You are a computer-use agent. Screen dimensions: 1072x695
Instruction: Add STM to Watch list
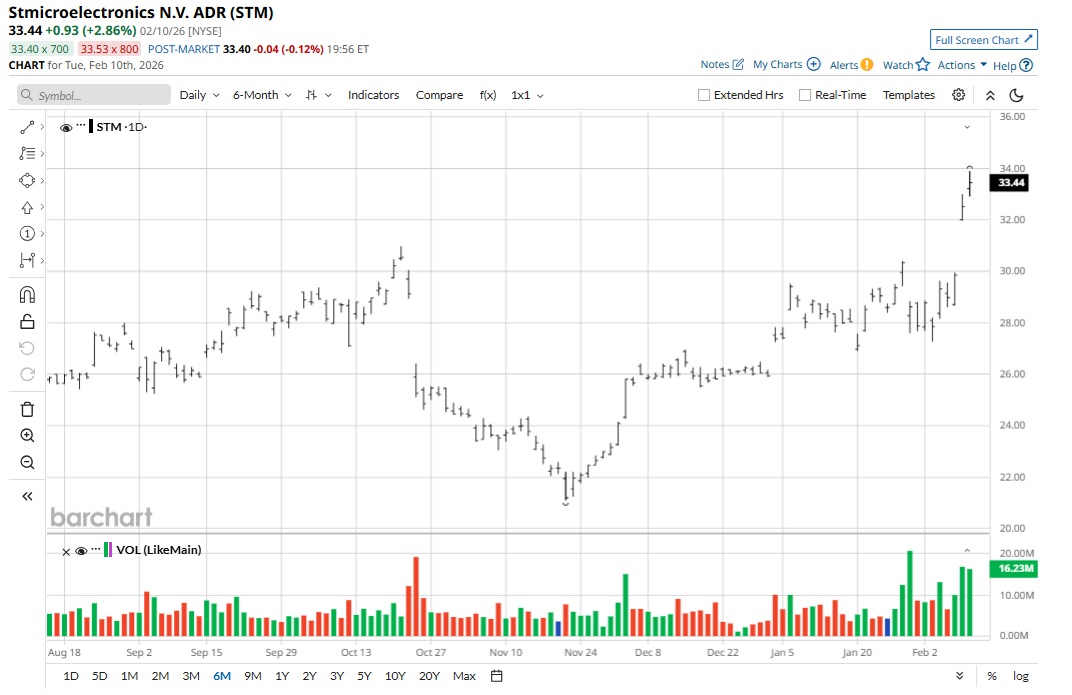906,65
